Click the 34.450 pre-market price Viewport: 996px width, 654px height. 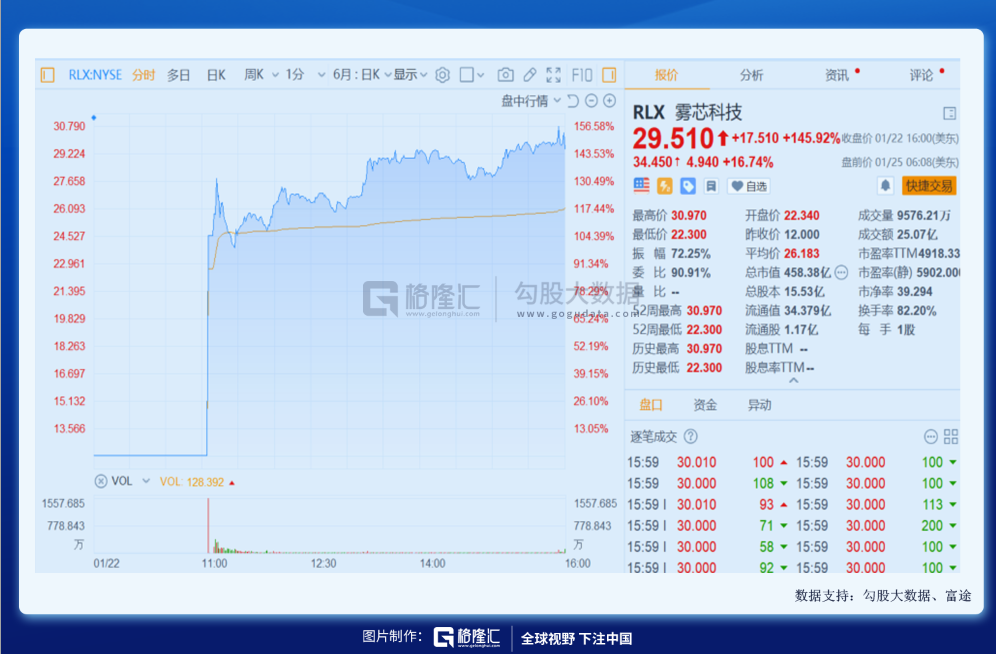652,162
